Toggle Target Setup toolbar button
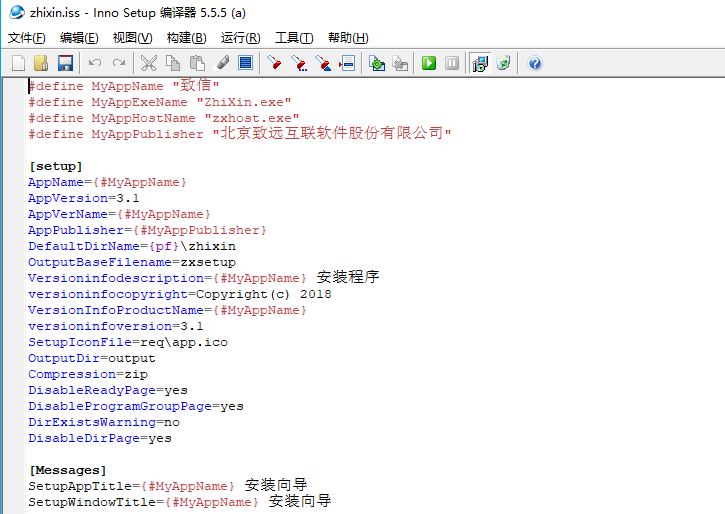The image size is (725, 514). pos(480,63)
